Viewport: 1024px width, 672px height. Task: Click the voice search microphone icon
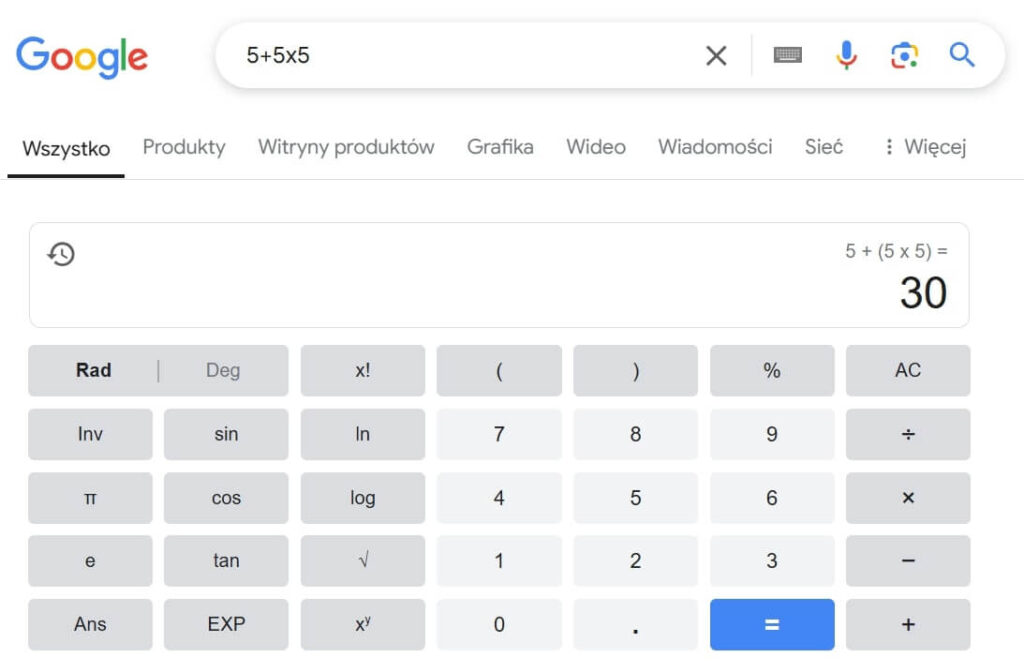coord(846,55)
